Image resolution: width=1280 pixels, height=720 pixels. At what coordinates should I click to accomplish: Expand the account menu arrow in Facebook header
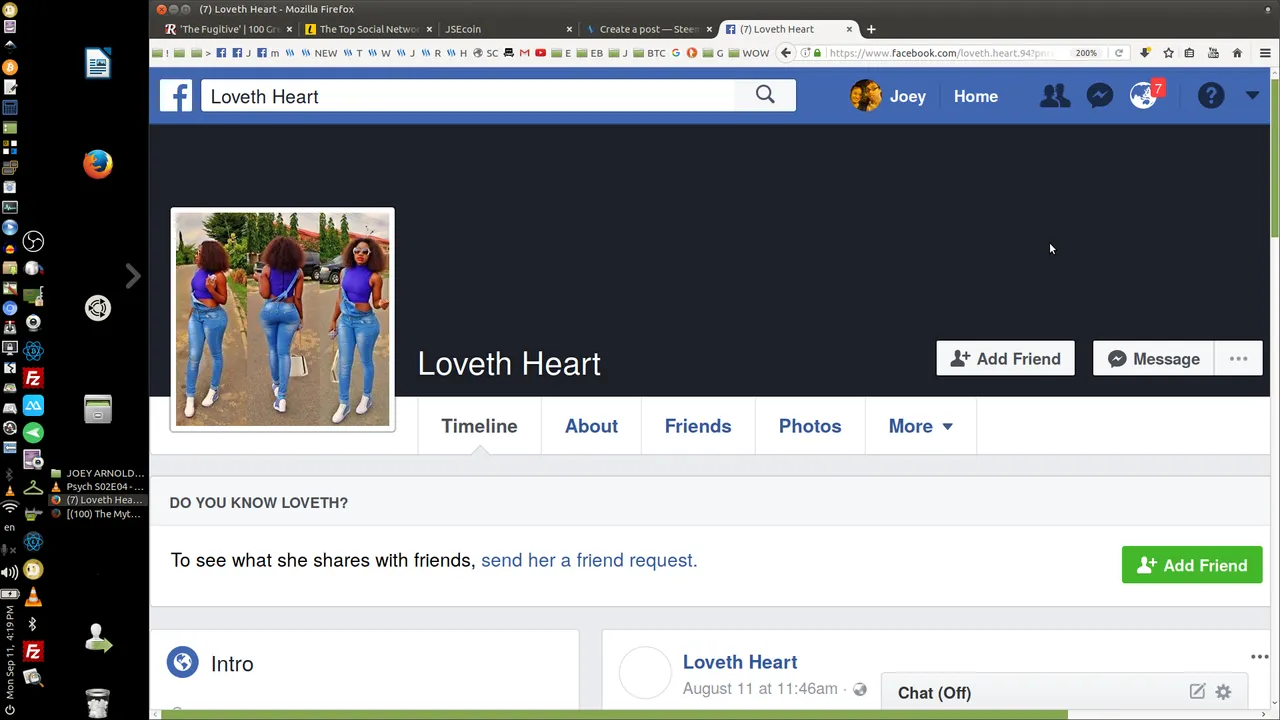[x=1252, y=96]
